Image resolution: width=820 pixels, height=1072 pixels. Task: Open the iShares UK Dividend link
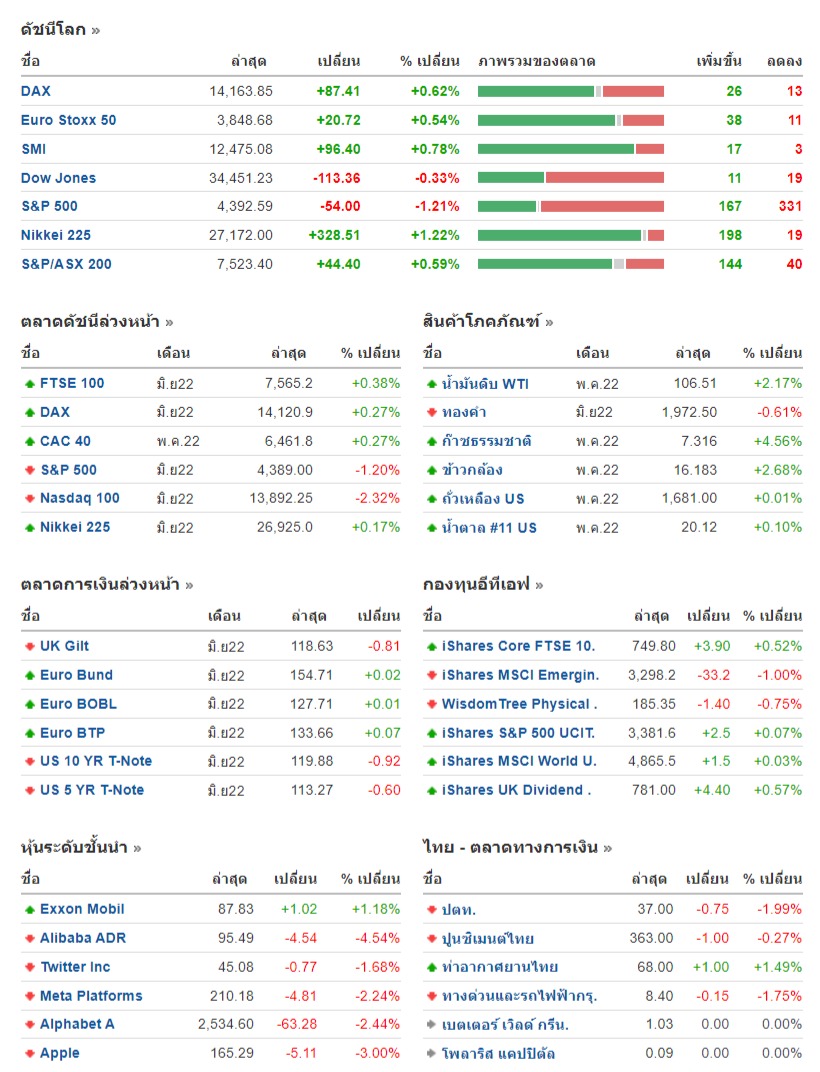516,790
